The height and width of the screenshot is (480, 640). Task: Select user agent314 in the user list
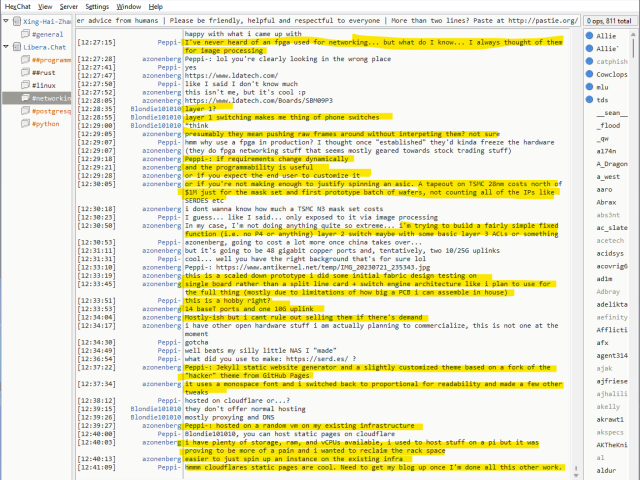pos(612,355)
